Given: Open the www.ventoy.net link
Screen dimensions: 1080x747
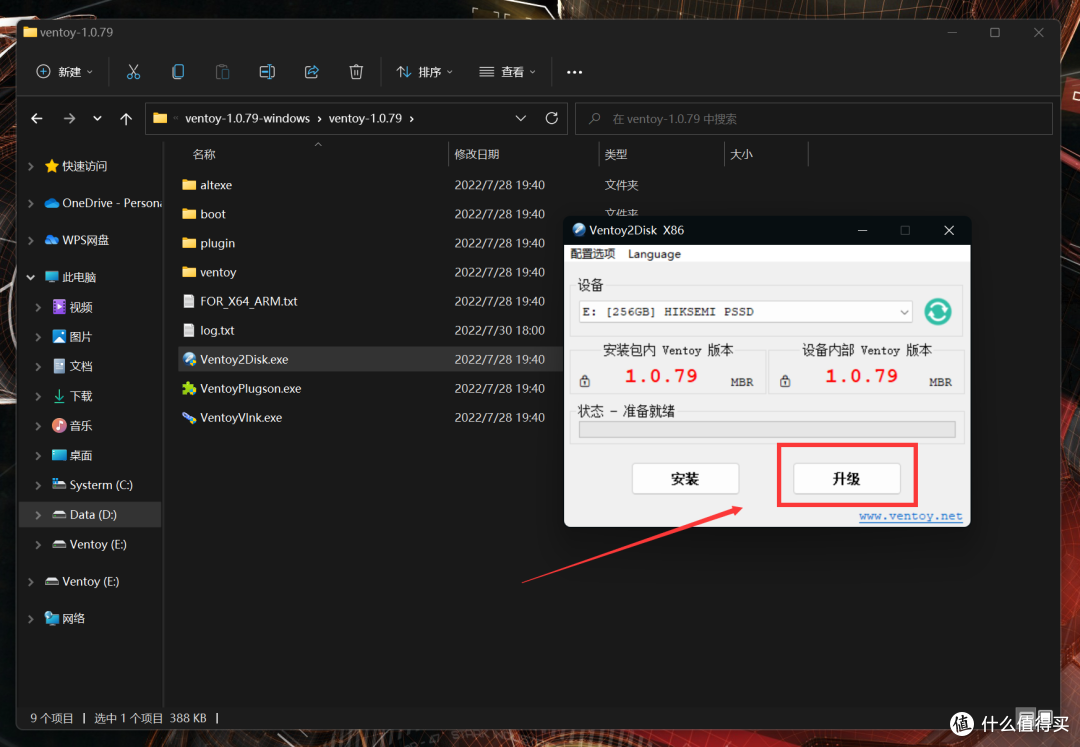Looking at the screenshot, I should [910, 516].
